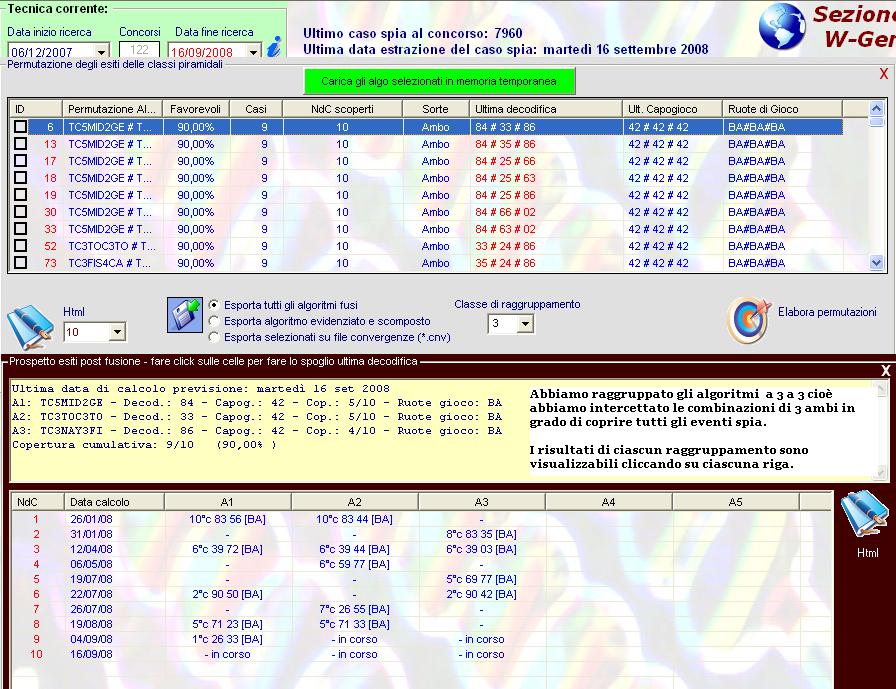Click cell '1°c 26 33 [BA]' in NdC 9 row
The width and height of the screenshot is (896, 689).
coord(227,639)
